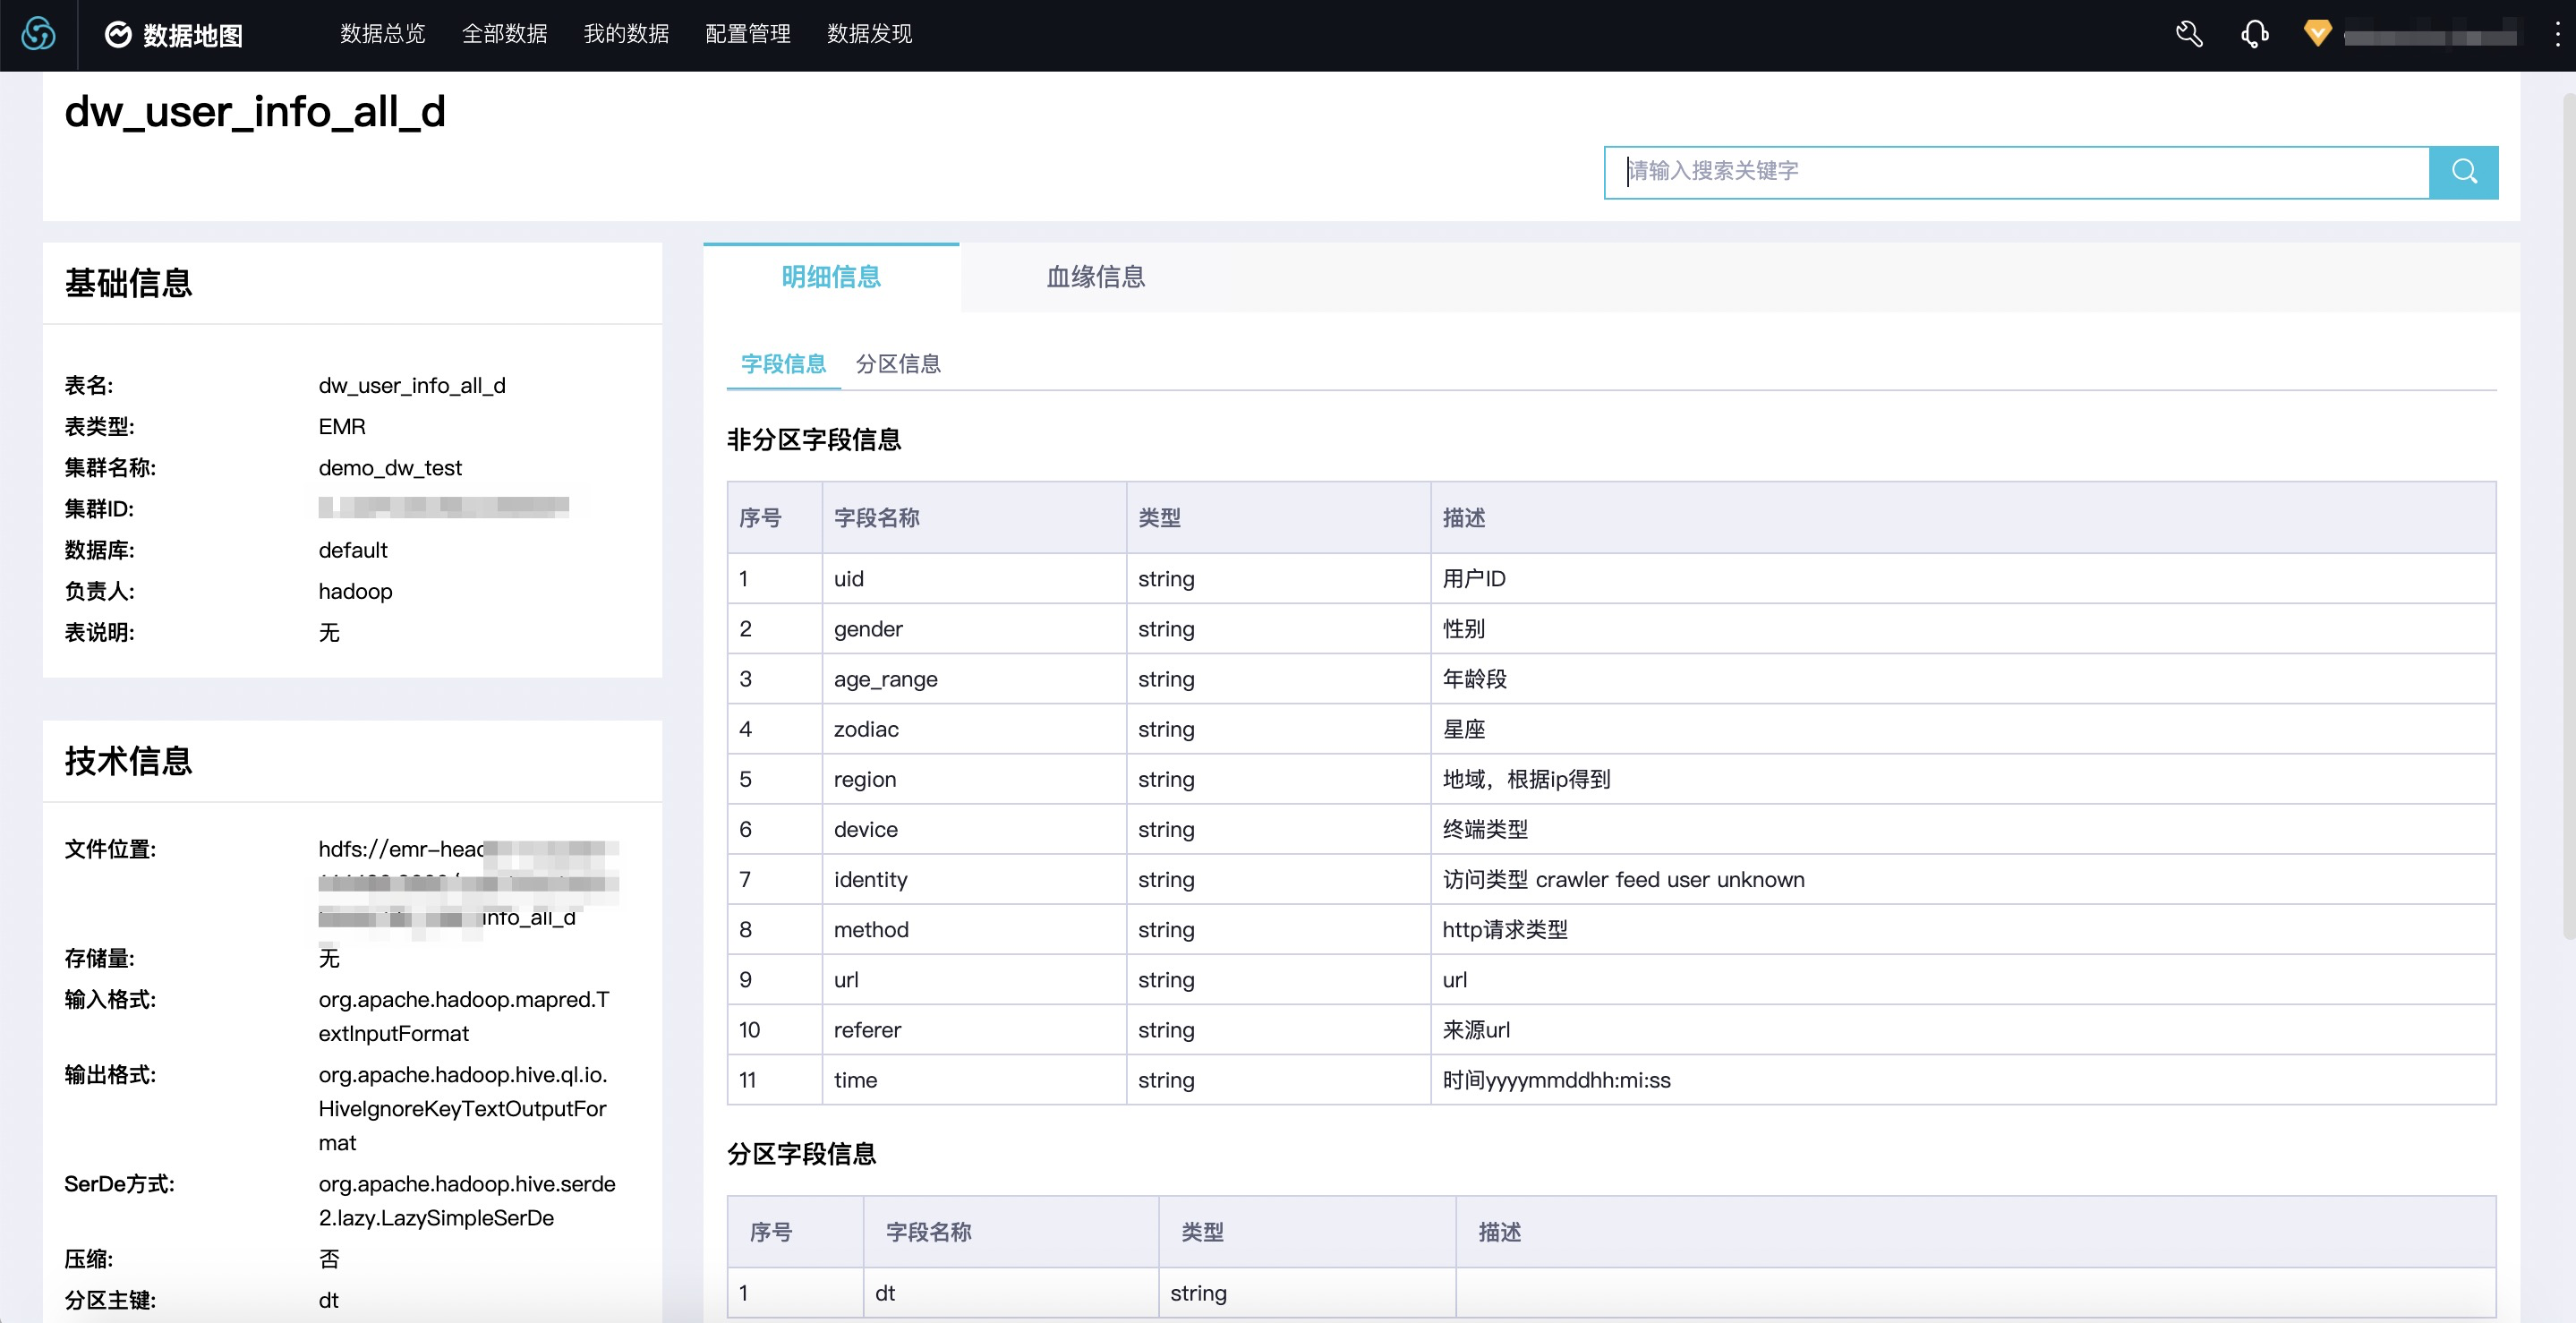Open the wrench settings icon
2576x1323 pixels.
(2189, 34)
